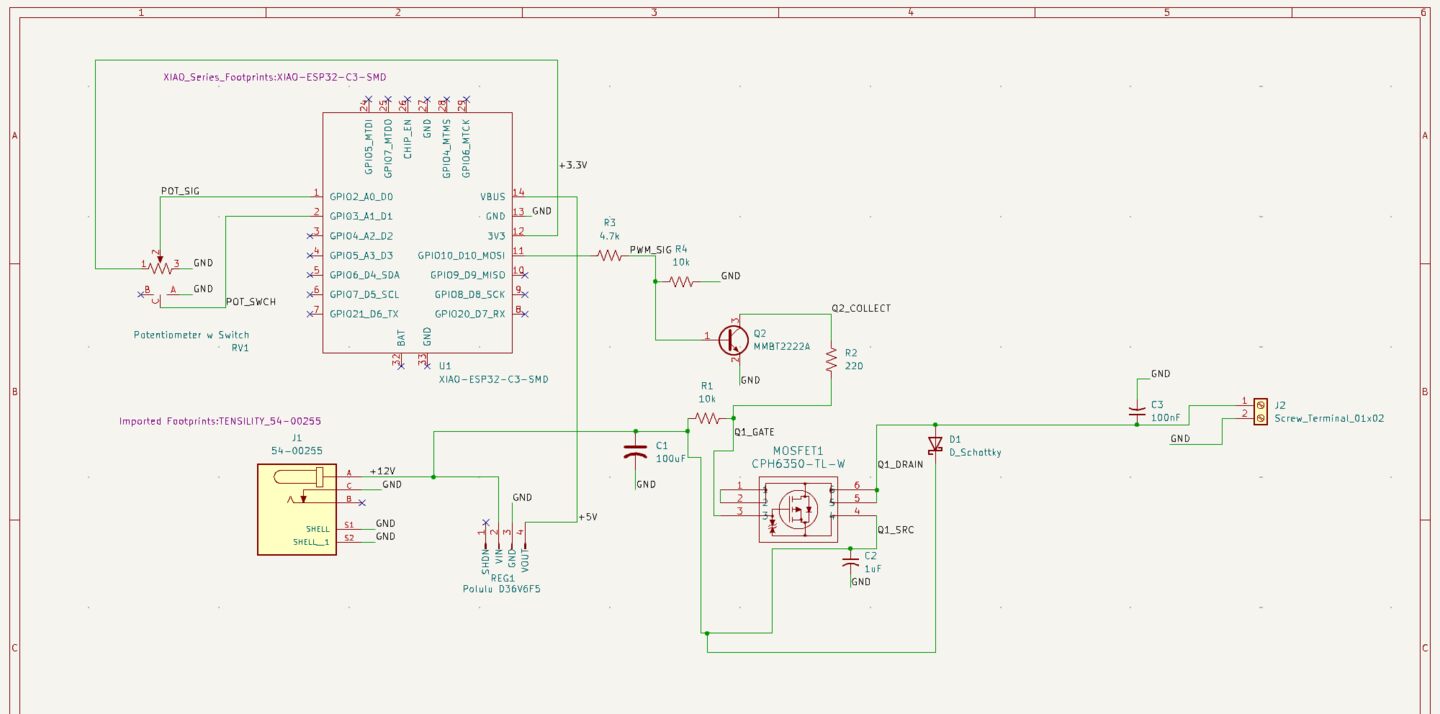The image size is (1440, 714).
Task: Select the R2 220 resistor symbol
Action: tap(830, 360)
